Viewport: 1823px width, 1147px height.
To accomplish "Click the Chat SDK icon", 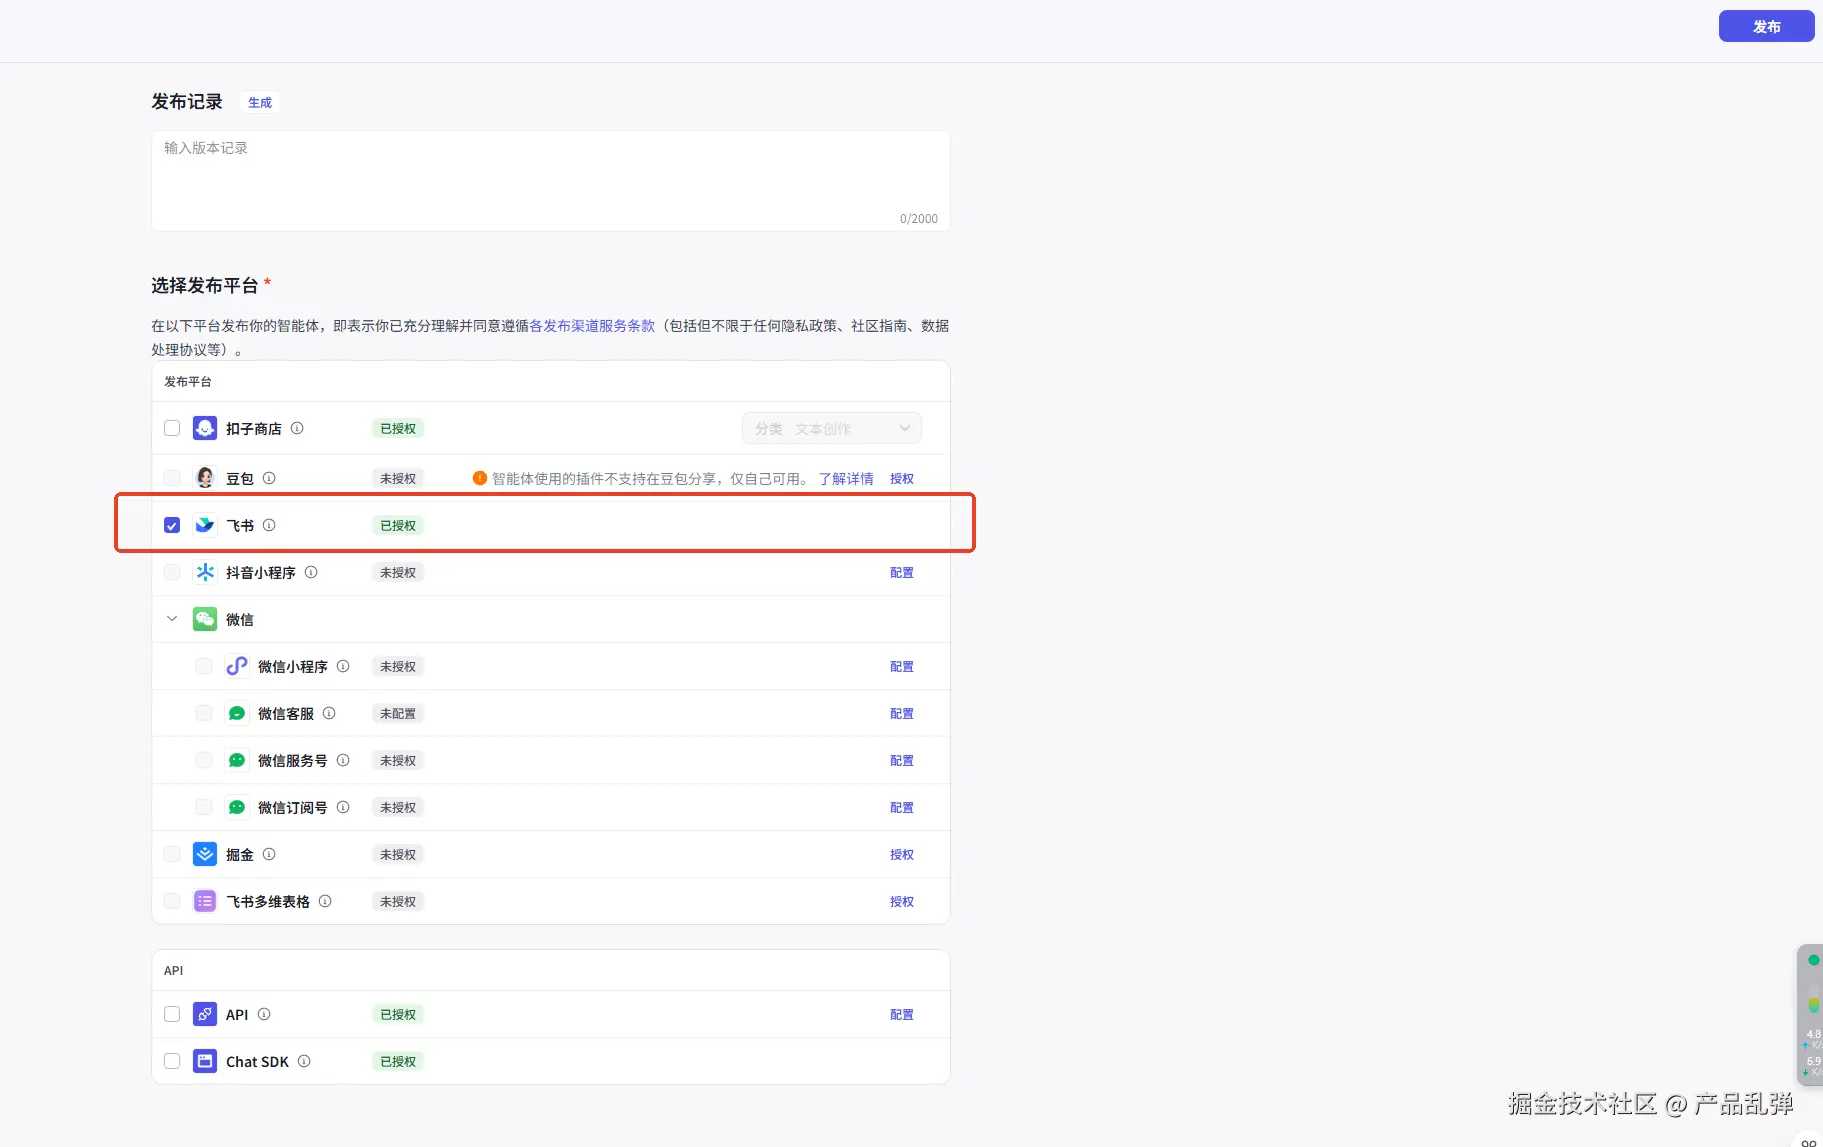I will click(205, 1061).
